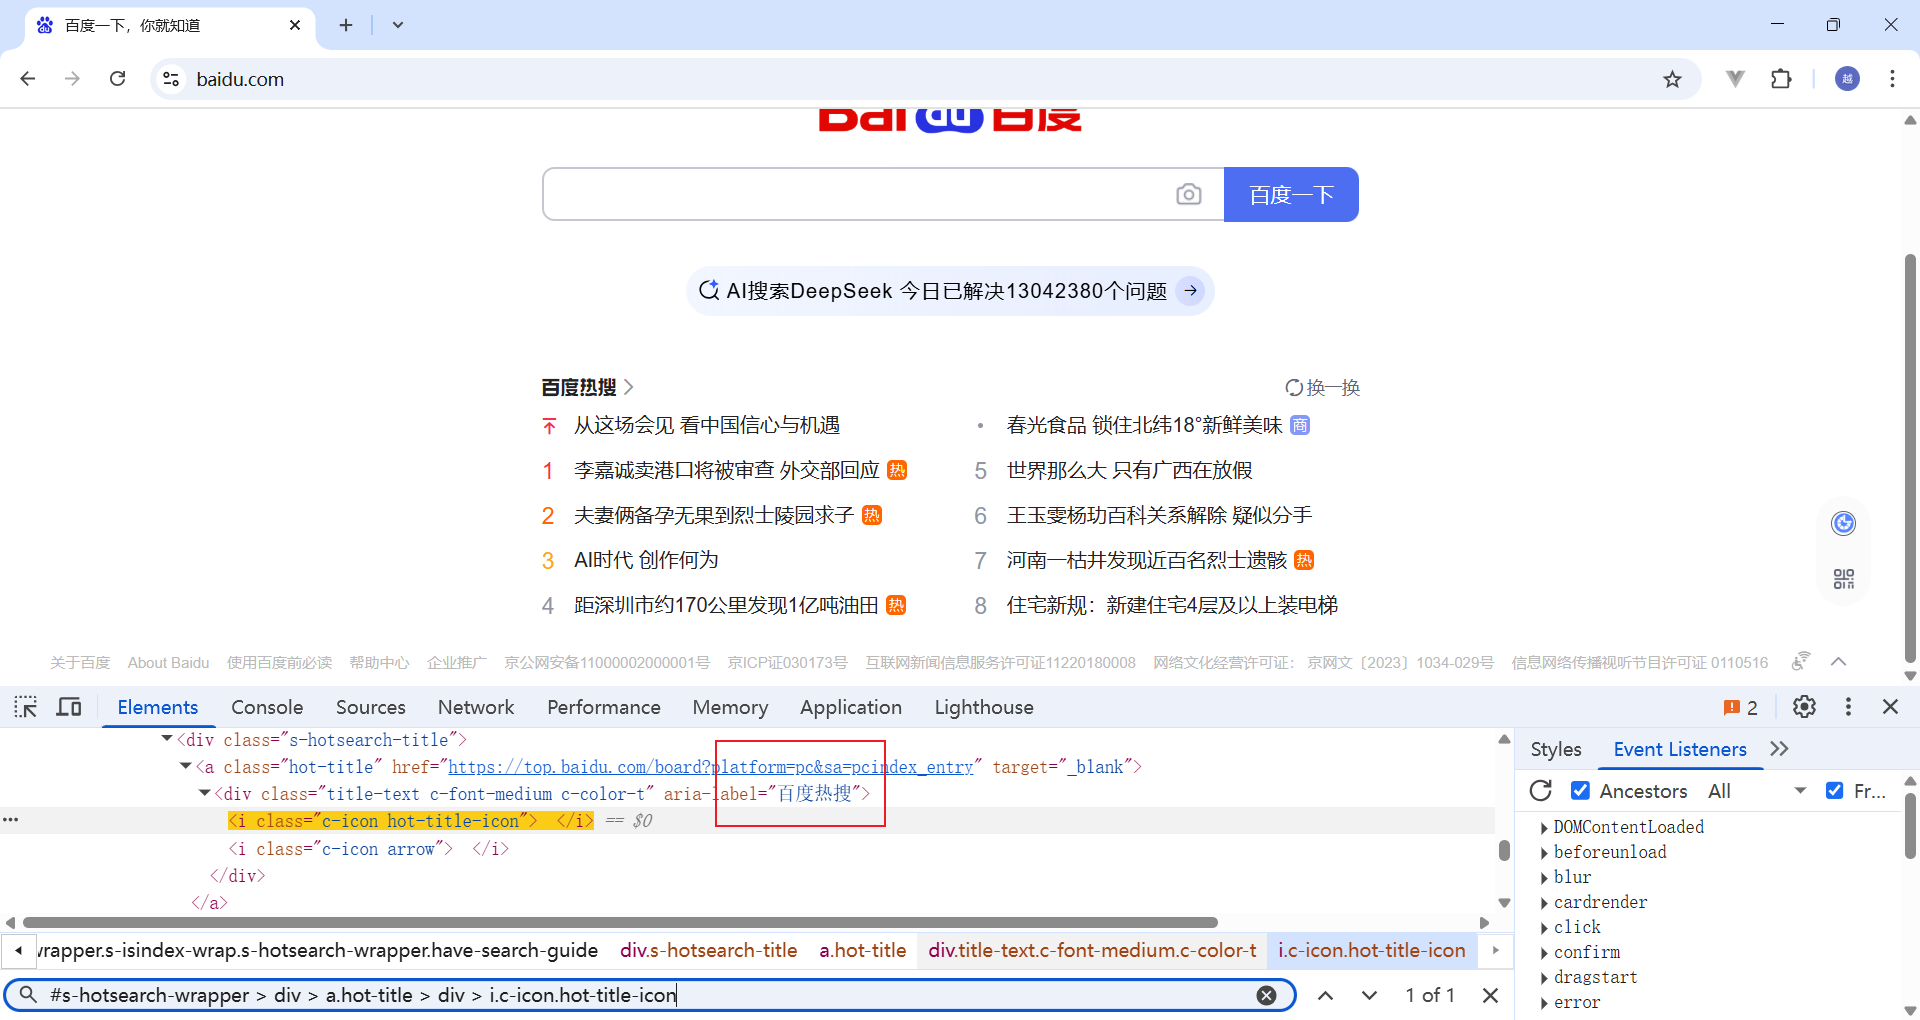Collapse the title-text div node

pyautogui.click(x=204, y=793)
